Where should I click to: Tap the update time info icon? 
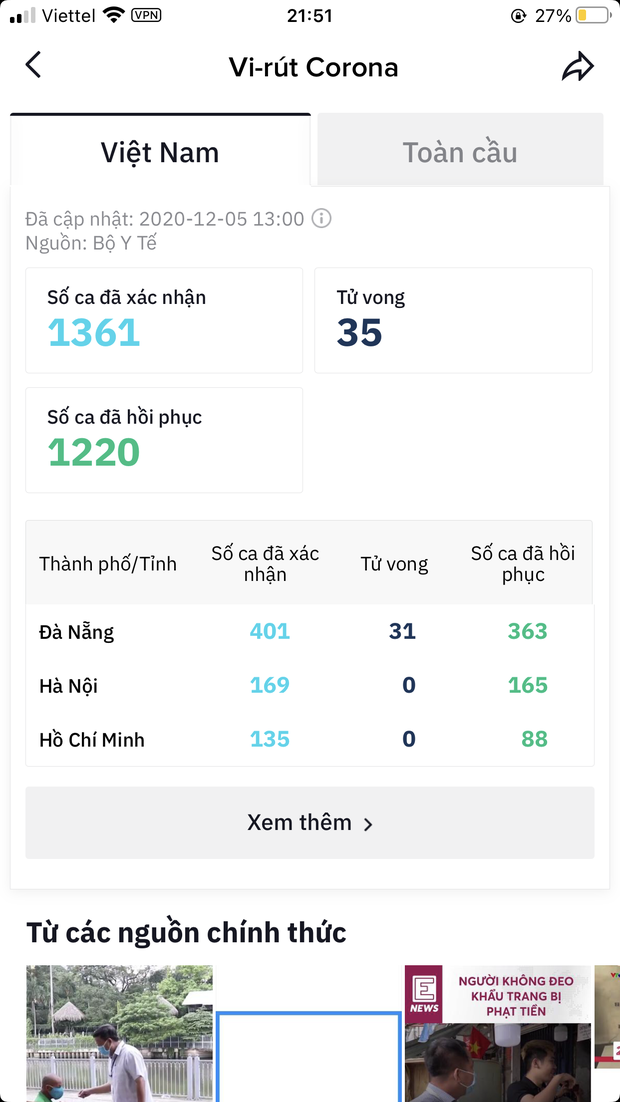click(322, 218)
